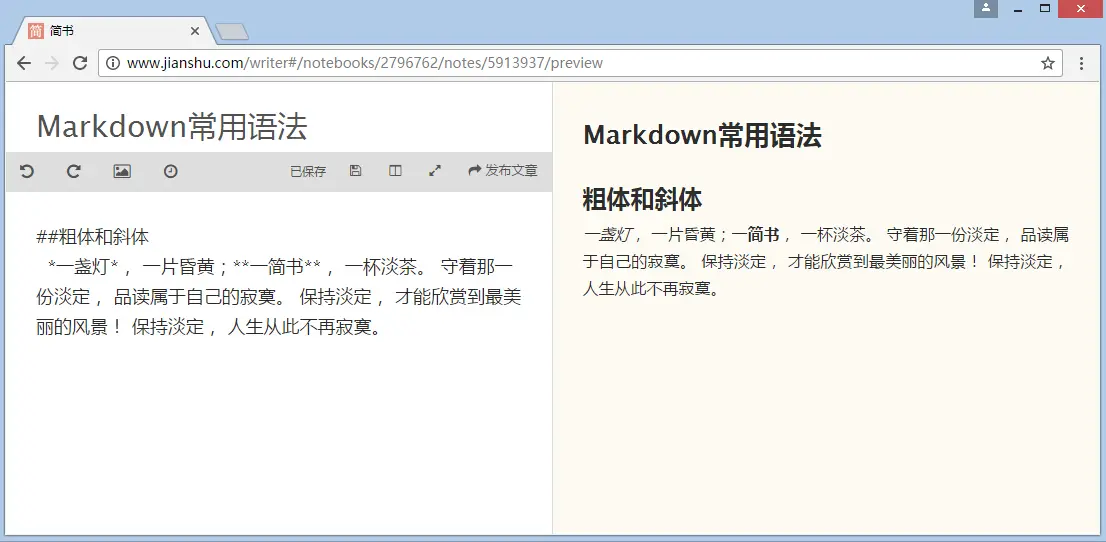The height and width of the screenshot is (542, 1106).
Task: Click the 已保存 status label
Action: [308, 171]
